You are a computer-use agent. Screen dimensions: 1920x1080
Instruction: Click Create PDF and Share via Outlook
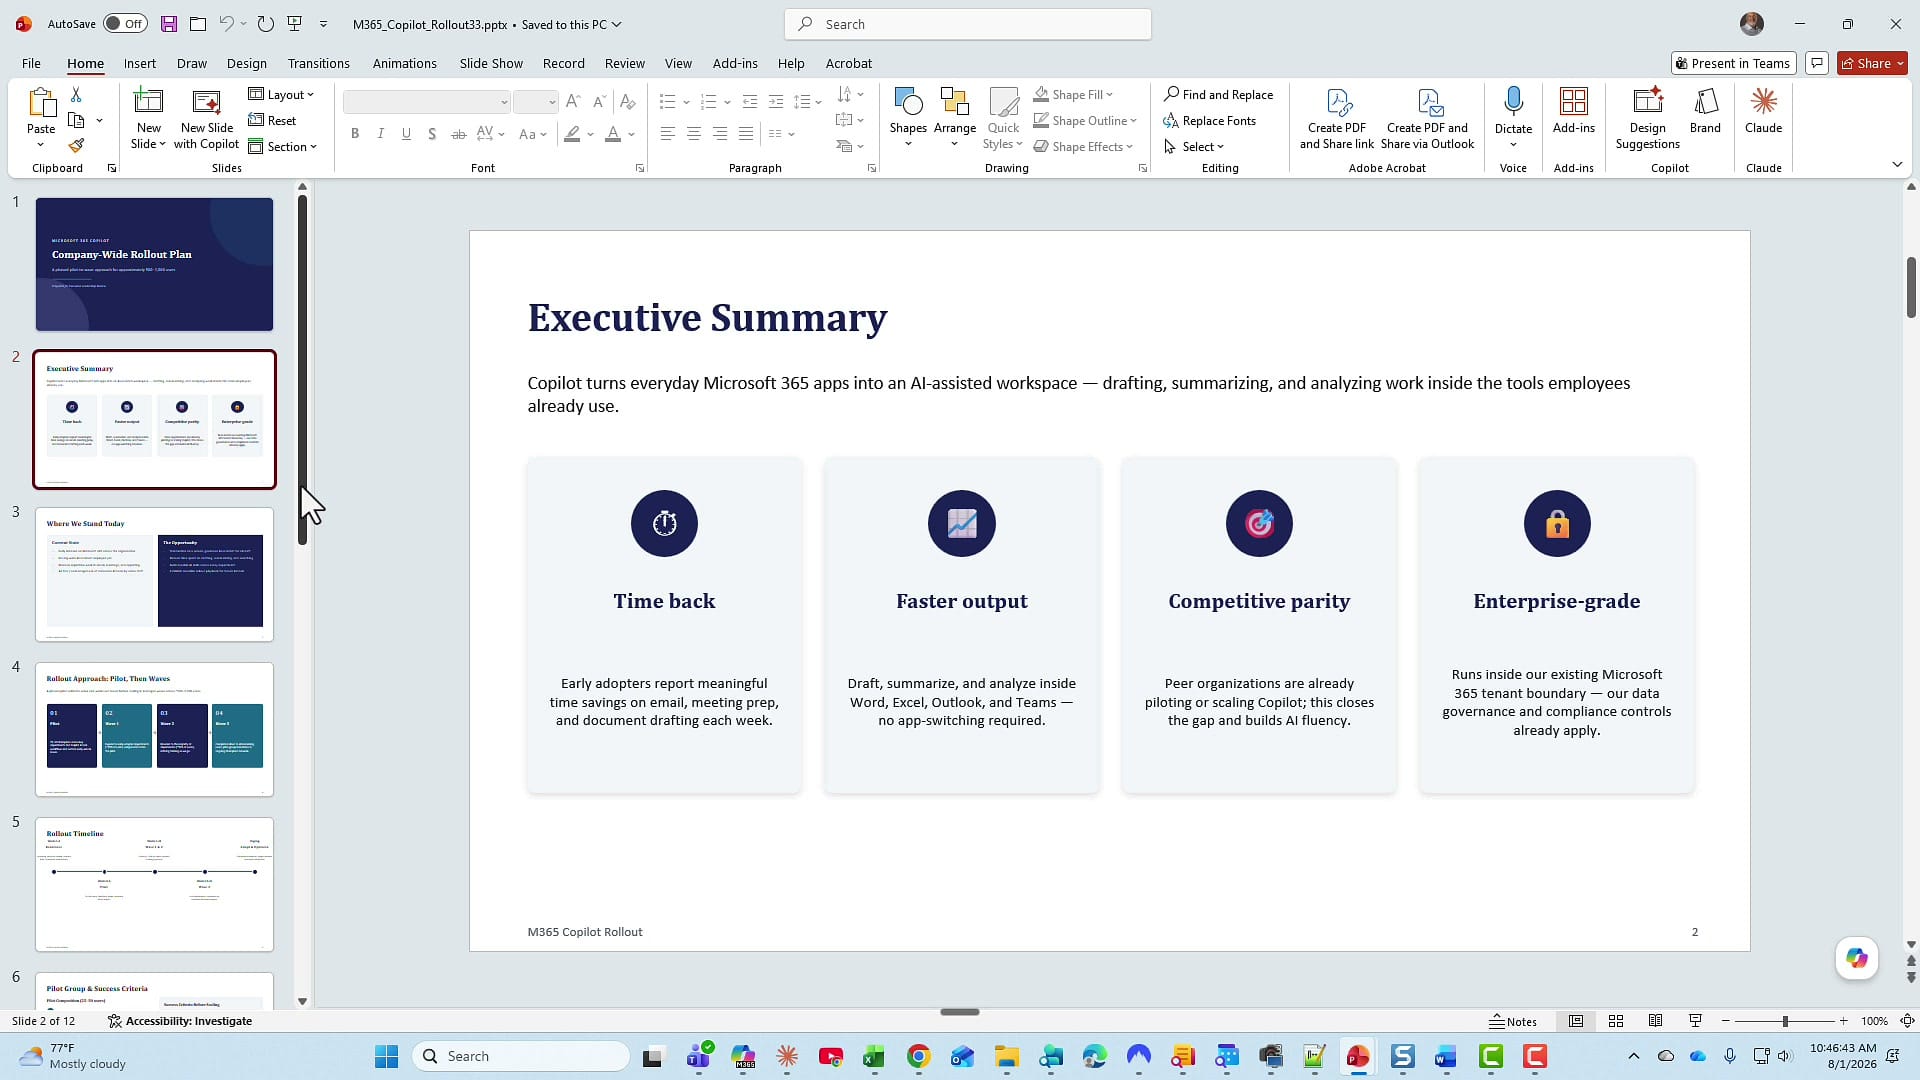(1427, 119)
